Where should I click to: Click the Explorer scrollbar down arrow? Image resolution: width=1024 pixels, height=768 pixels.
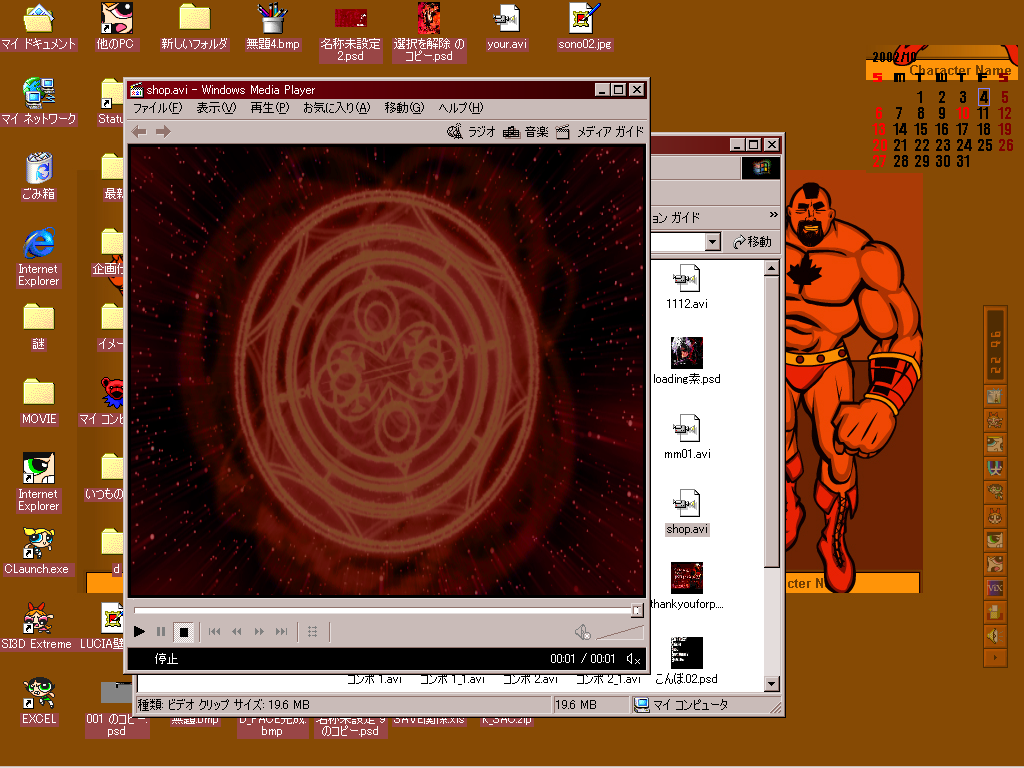pos(771,684)
